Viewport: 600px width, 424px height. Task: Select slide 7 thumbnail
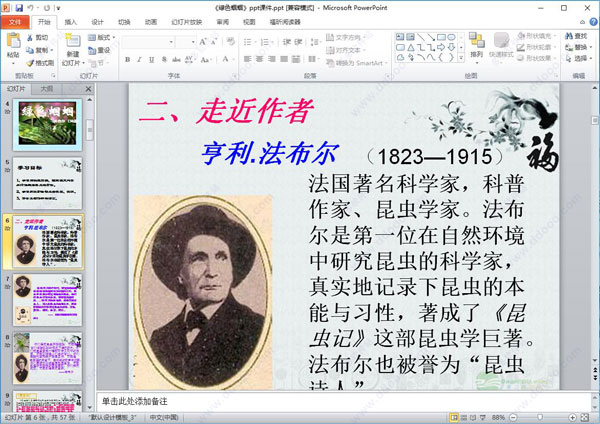47,299
